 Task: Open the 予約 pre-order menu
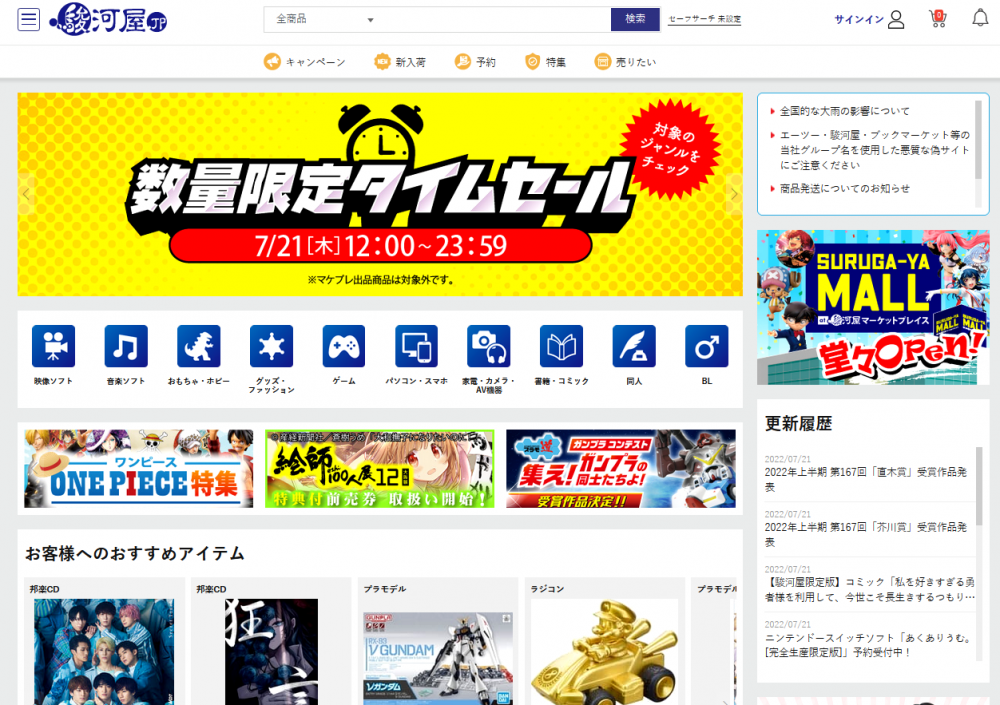click(475, 62)
